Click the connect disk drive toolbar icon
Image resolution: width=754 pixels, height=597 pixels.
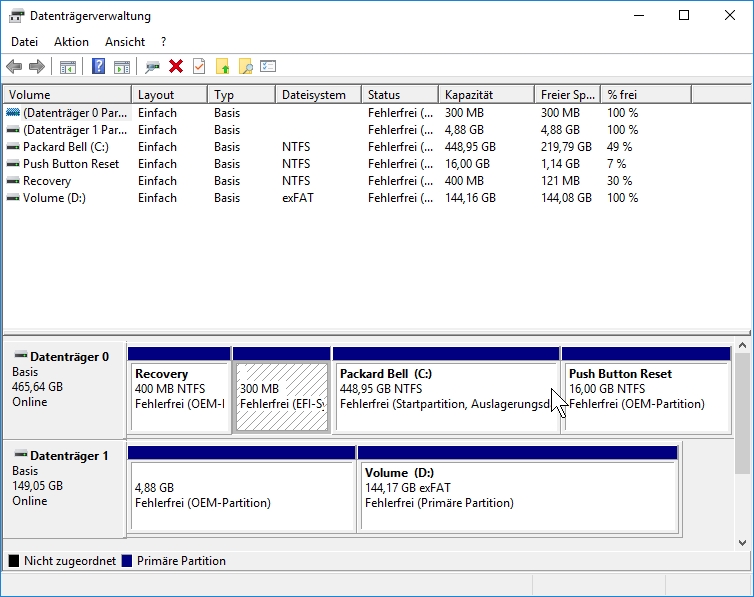point(153,66)
